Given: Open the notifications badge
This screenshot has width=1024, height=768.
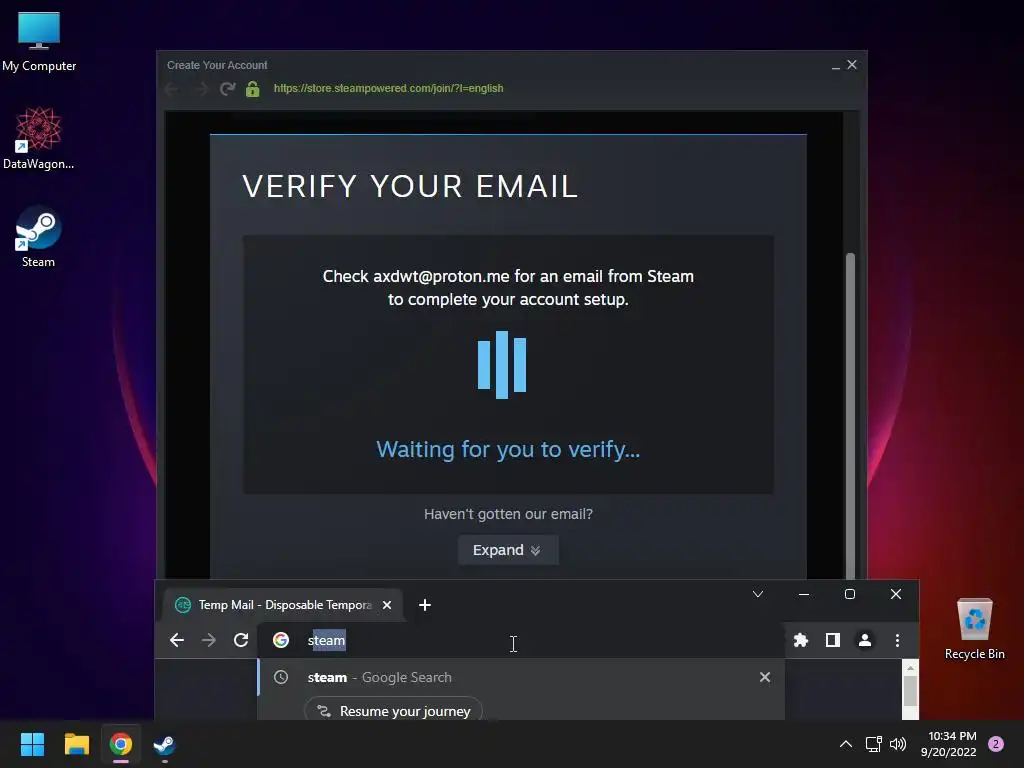Looking at the screenshot, I should coord(996,744).
